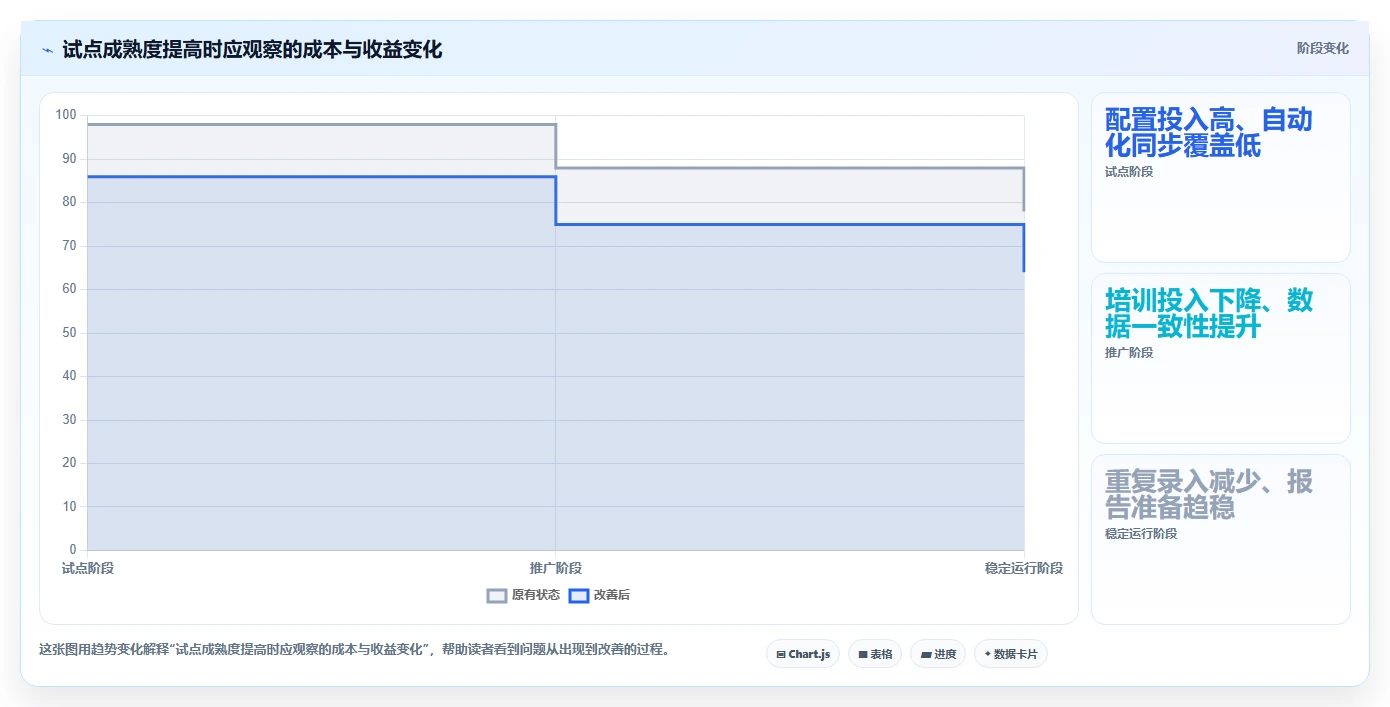Click the y-axis value 50

[x=69, y=333]
